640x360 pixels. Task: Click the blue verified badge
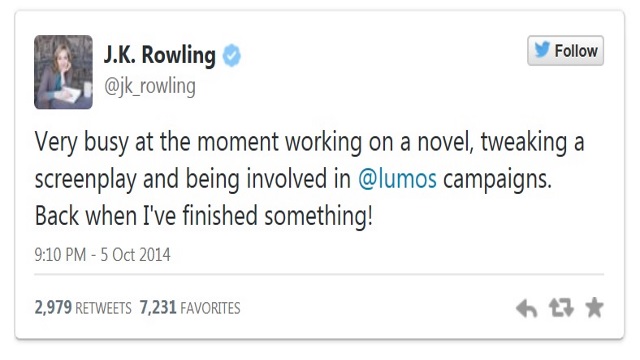tap(231, 56)
